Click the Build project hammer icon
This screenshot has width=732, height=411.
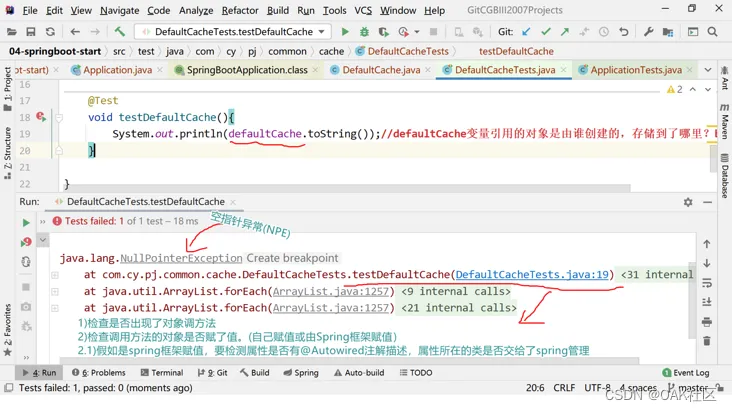(120, 32)
